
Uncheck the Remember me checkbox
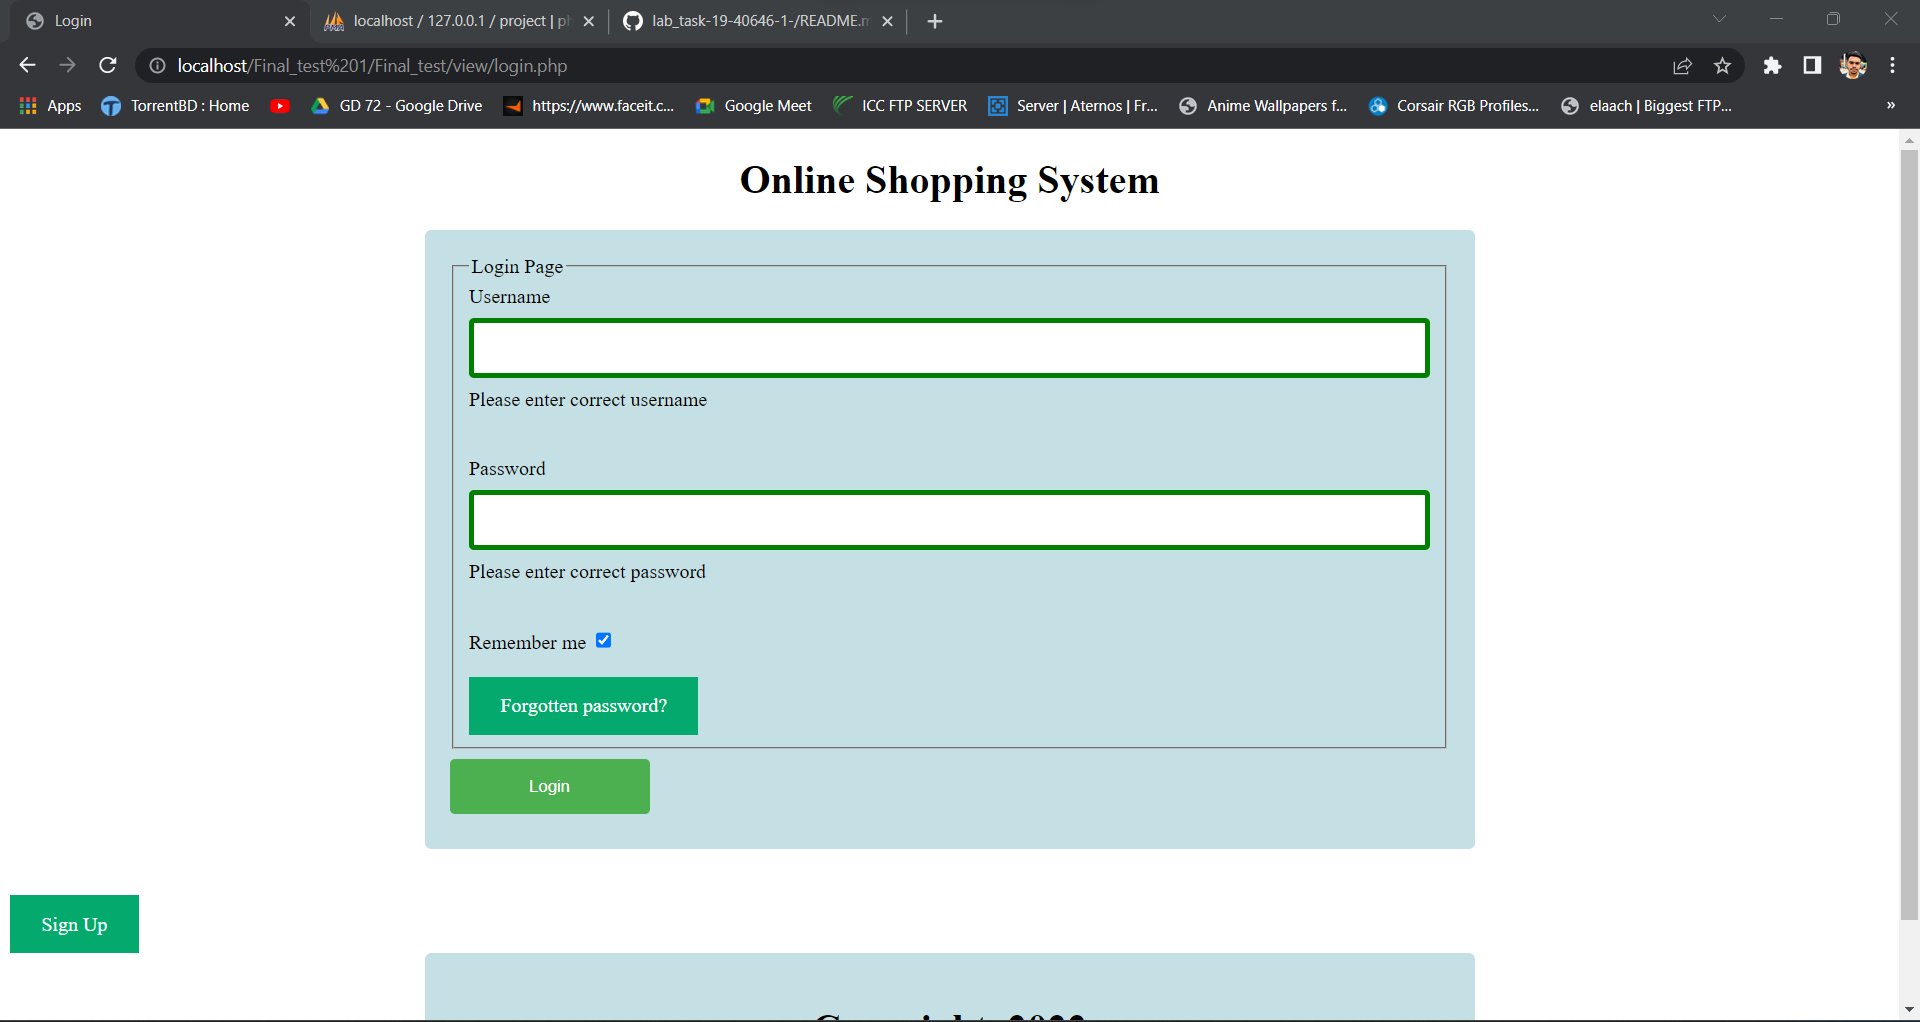(603, 640)
